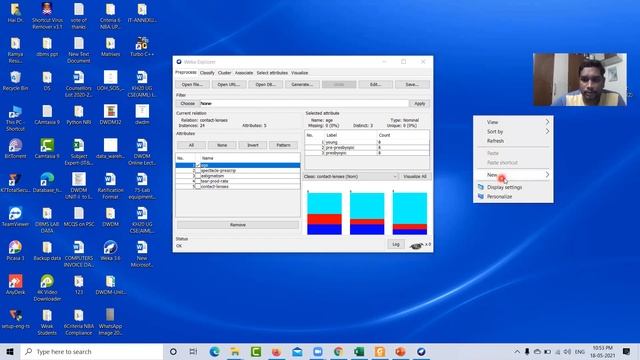Open File Explorer from the taskbar
The width and height of the screenshot is (640, 360).
tap(235, 351)
